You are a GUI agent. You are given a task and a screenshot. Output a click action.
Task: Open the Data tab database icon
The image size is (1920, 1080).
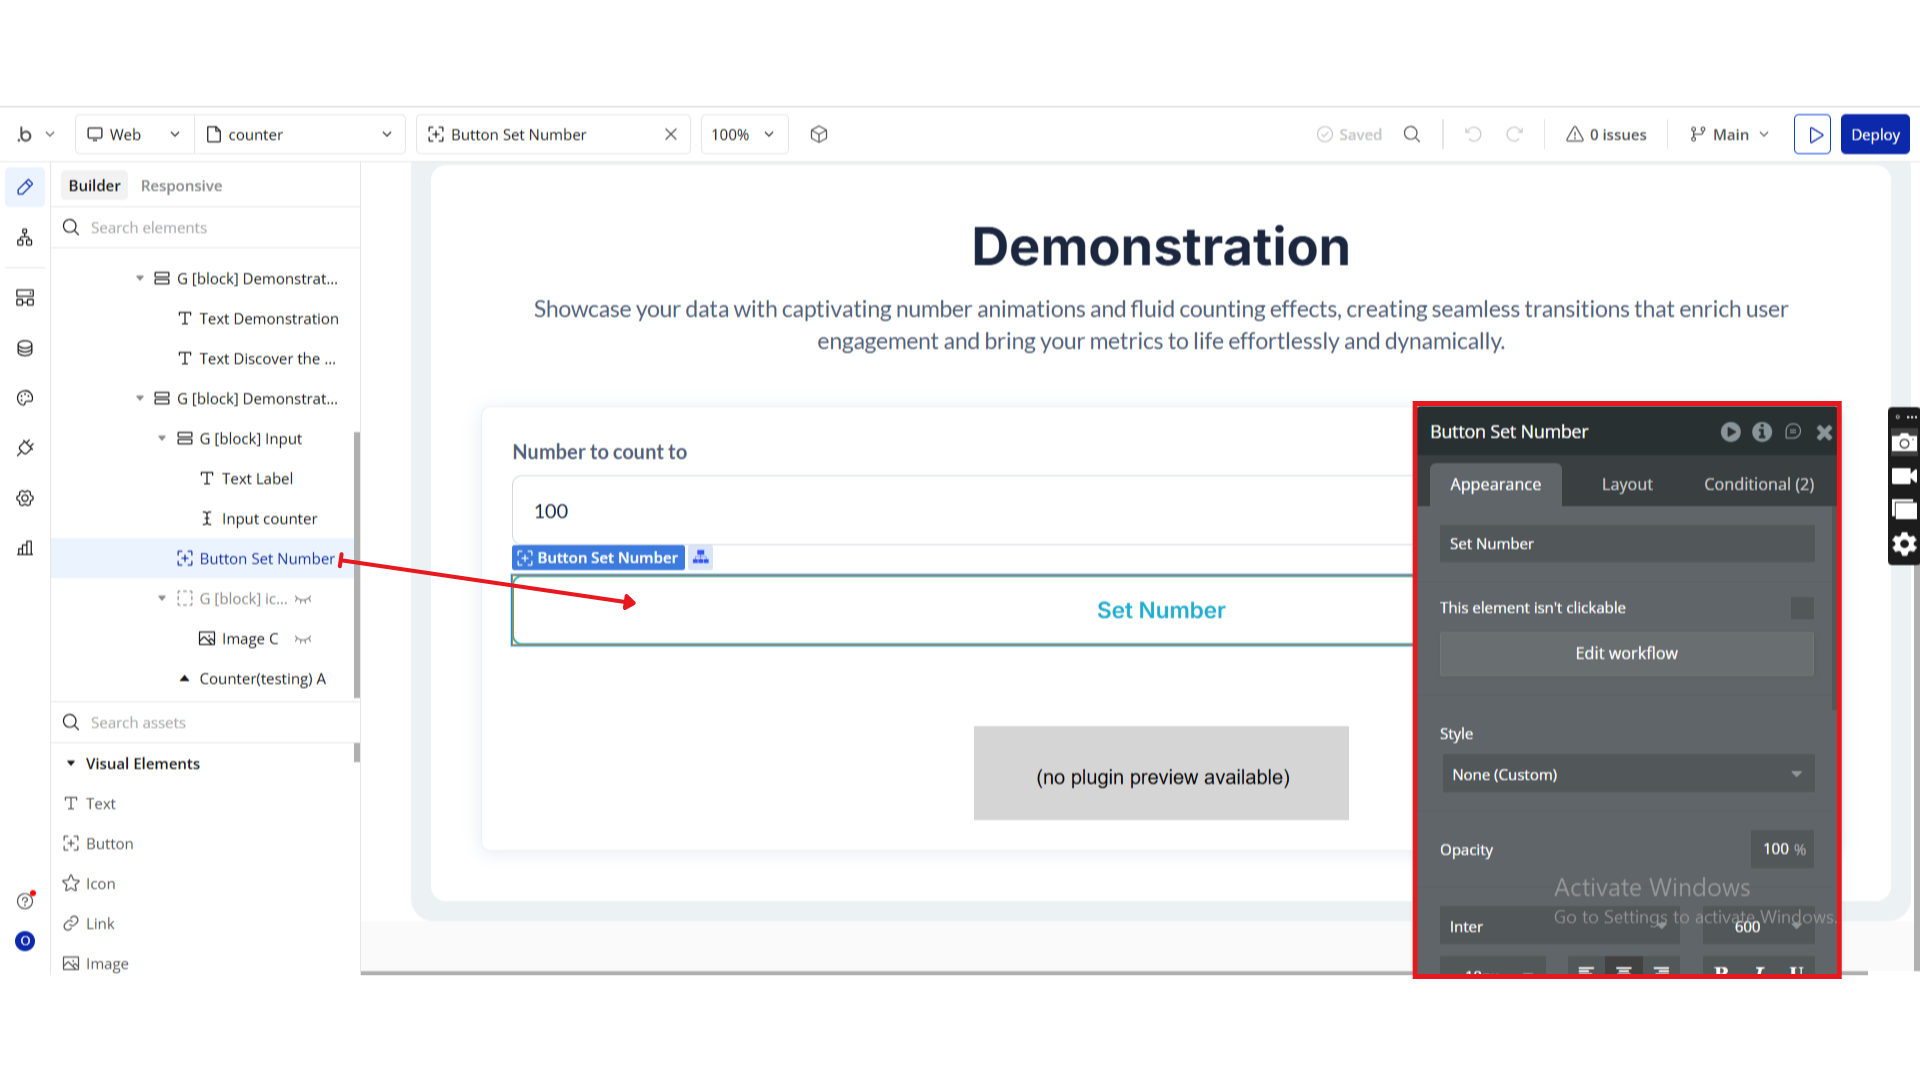(25, 348)
